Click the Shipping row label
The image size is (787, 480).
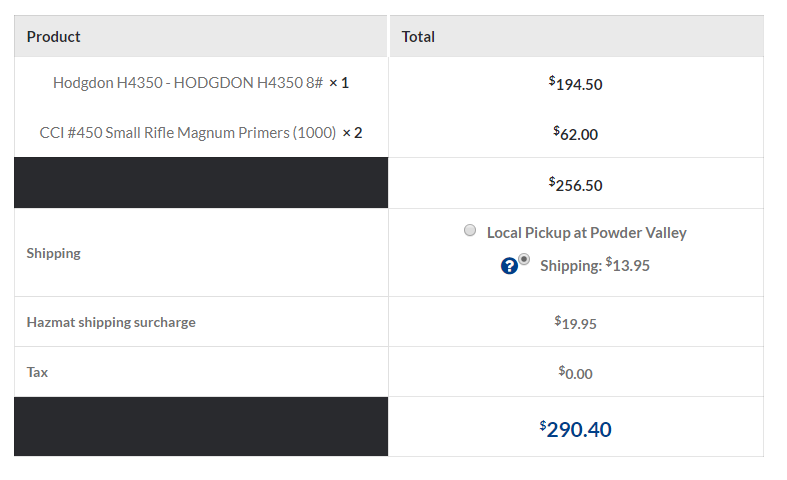(x=54, y=253)
